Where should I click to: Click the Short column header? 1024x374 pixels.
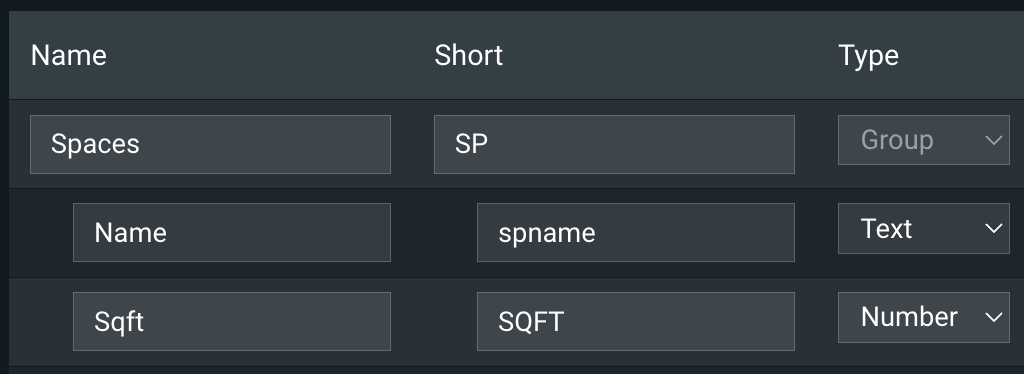click(468, 55)
